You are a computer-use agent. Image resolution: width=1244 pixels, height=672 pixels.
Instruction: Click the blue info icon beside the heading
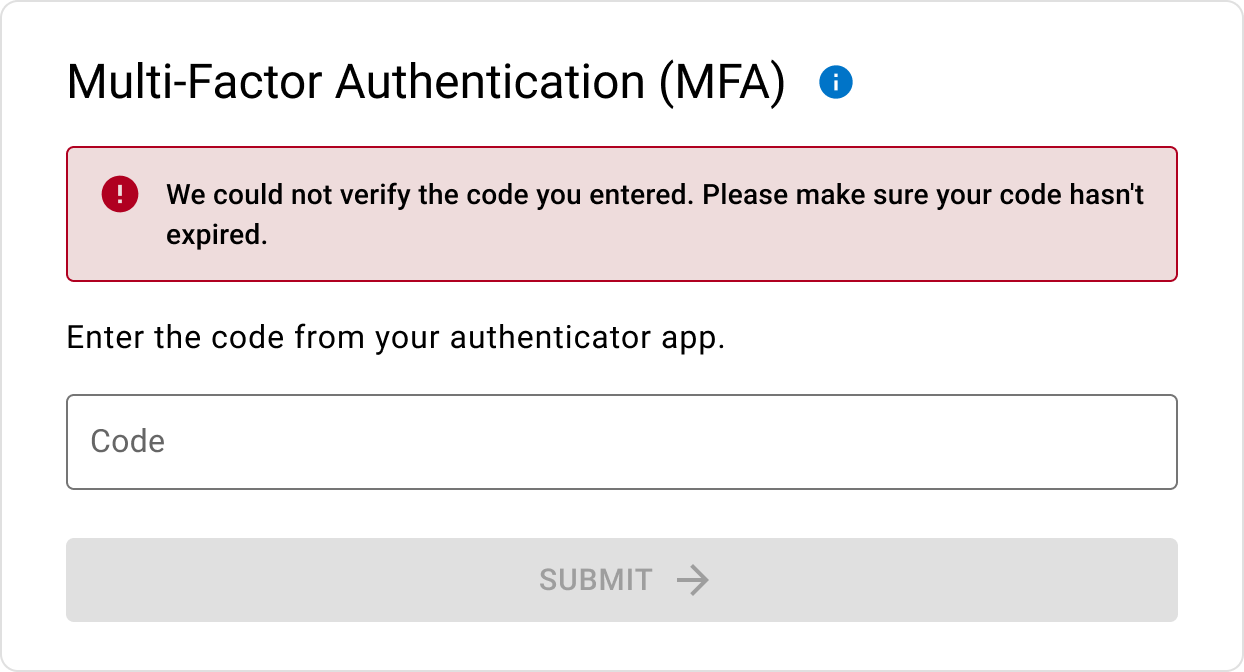(x=835, y=82)
